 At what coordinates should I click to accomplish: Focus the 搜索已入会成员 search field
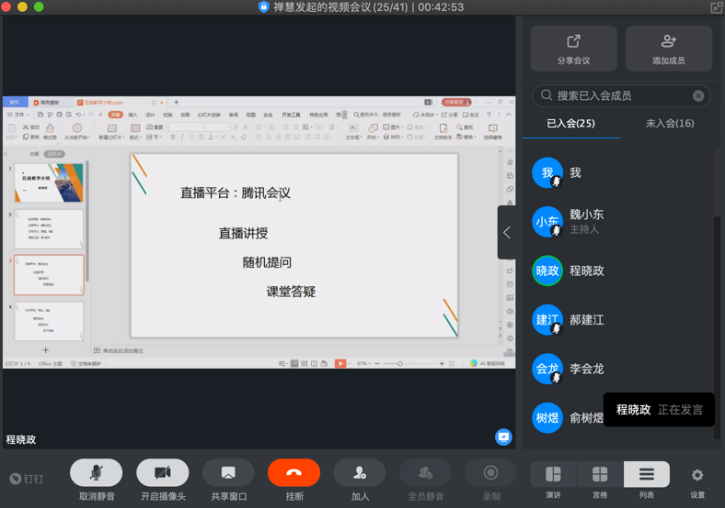pyautogui.click(x=621, y=96)
